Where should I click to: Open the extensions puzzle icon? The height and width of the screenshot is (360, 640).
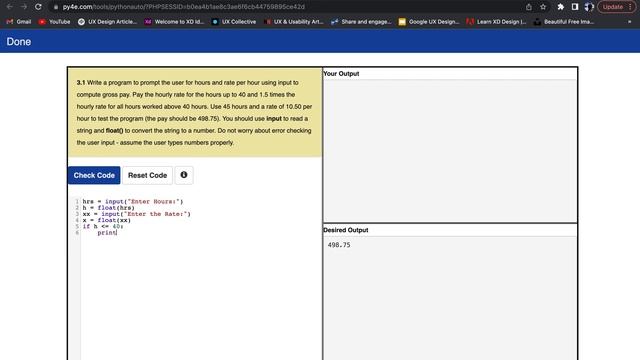(x=560, y=7)
